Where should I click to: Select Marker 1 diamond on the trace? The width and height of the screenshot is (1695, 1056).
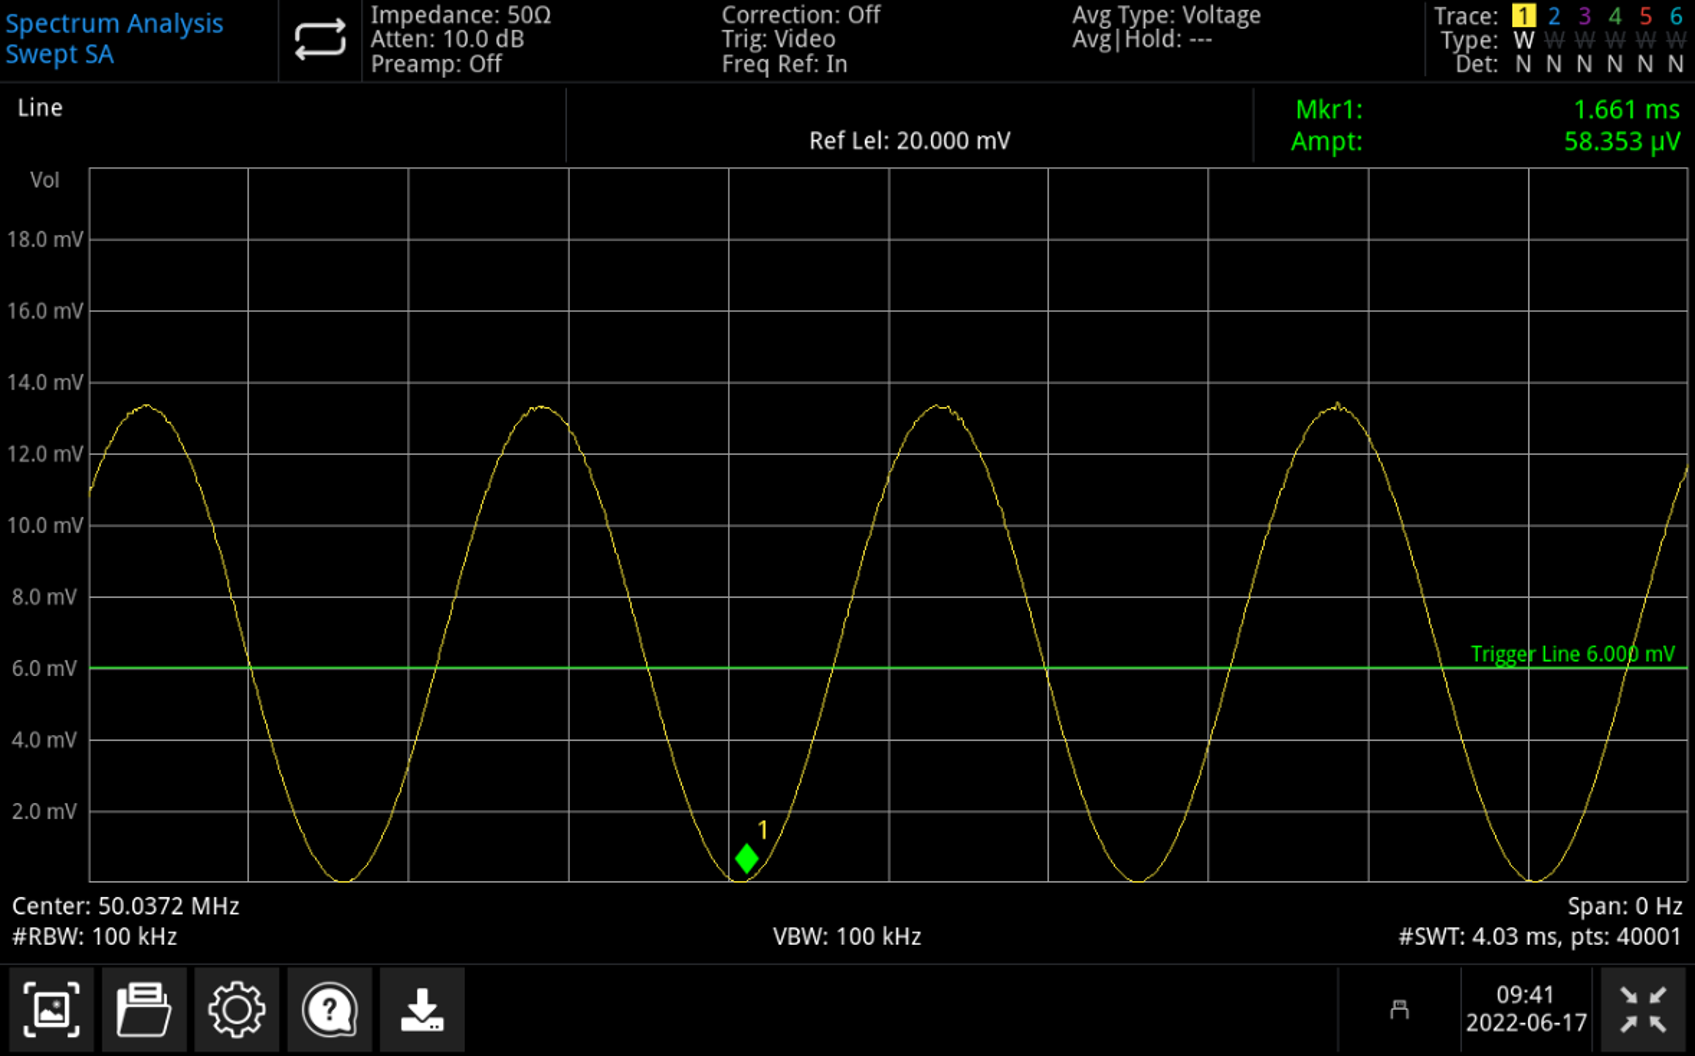click(746, 858)
